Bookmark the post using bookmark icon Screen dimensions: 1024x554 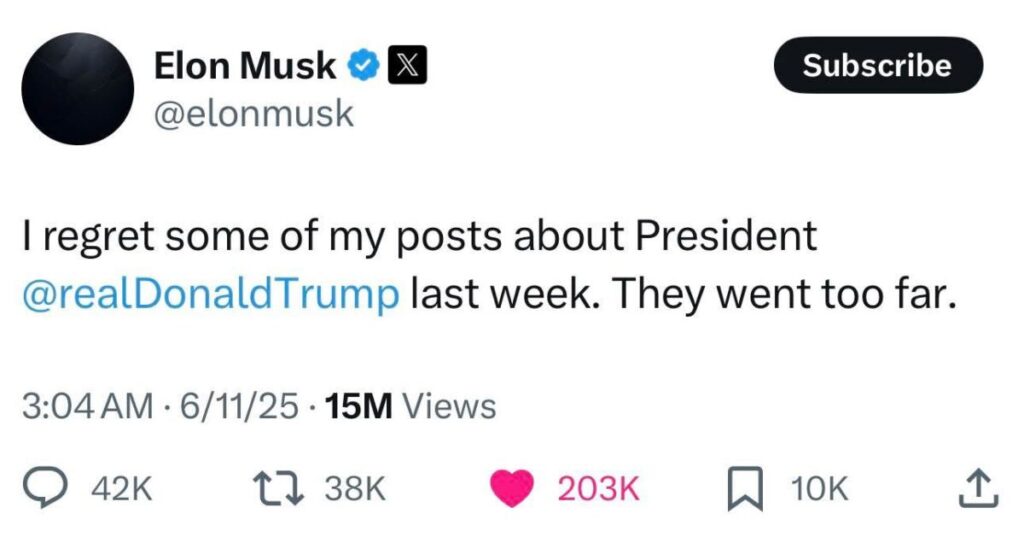[747, 488]
